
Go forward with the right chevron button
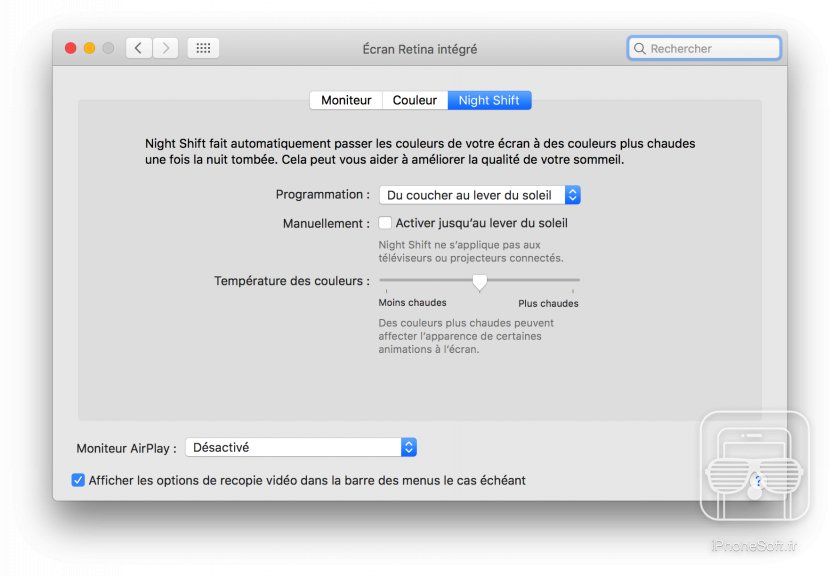166,48
